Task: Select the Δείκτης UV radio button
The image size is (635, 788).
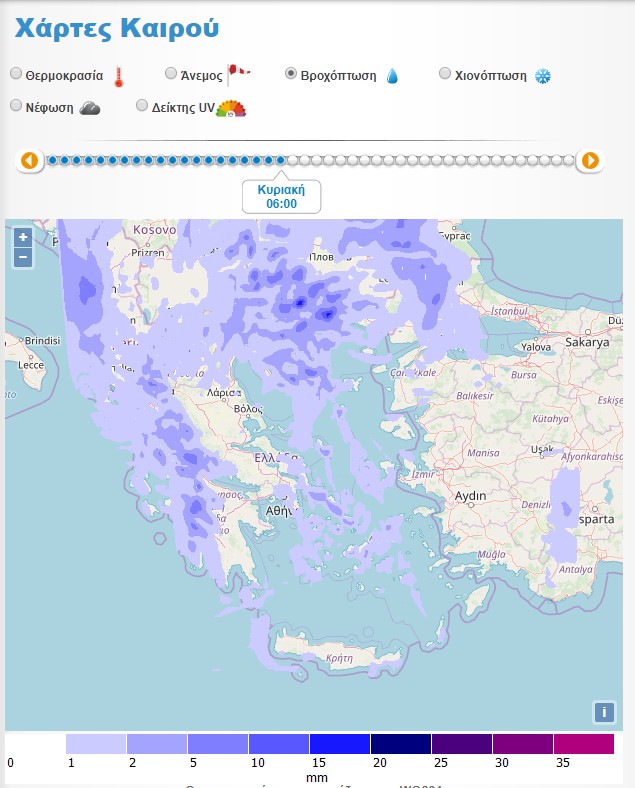Action: click(142, 105)
